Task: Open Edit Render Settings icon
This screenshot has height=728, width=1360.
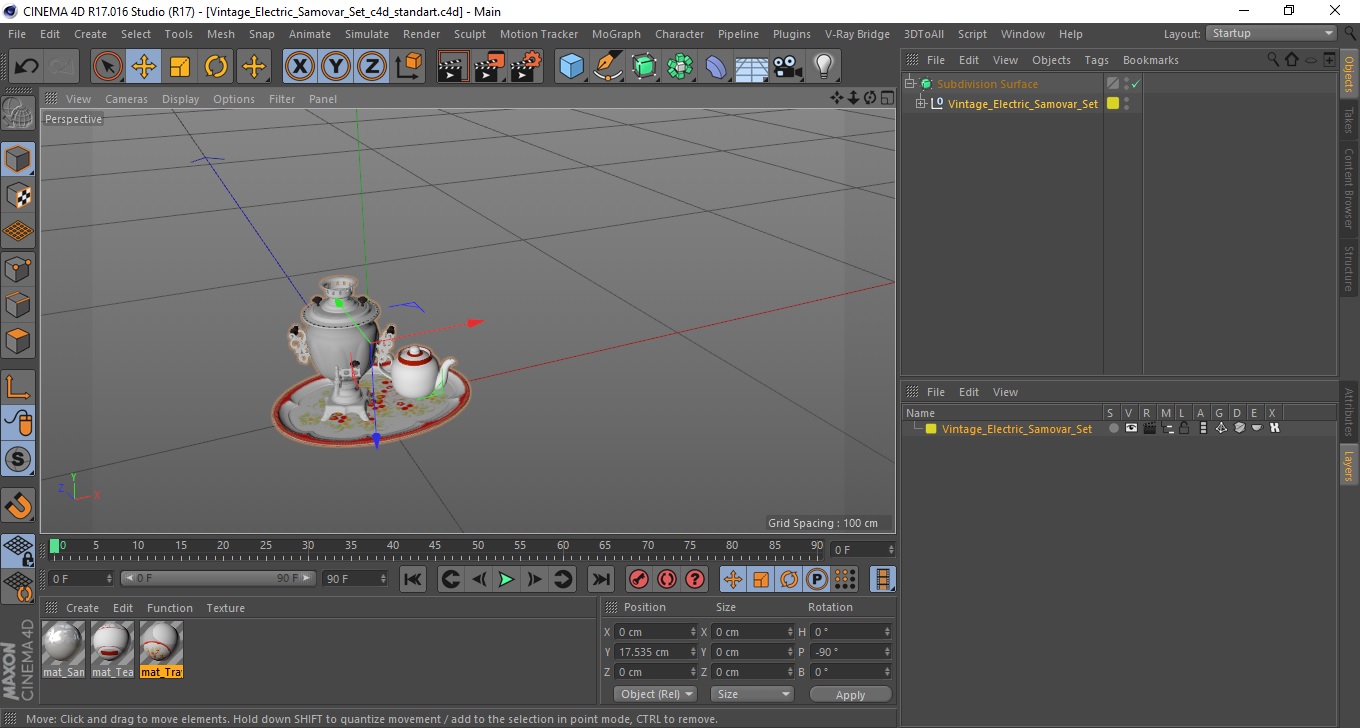Action: (525, 67)
